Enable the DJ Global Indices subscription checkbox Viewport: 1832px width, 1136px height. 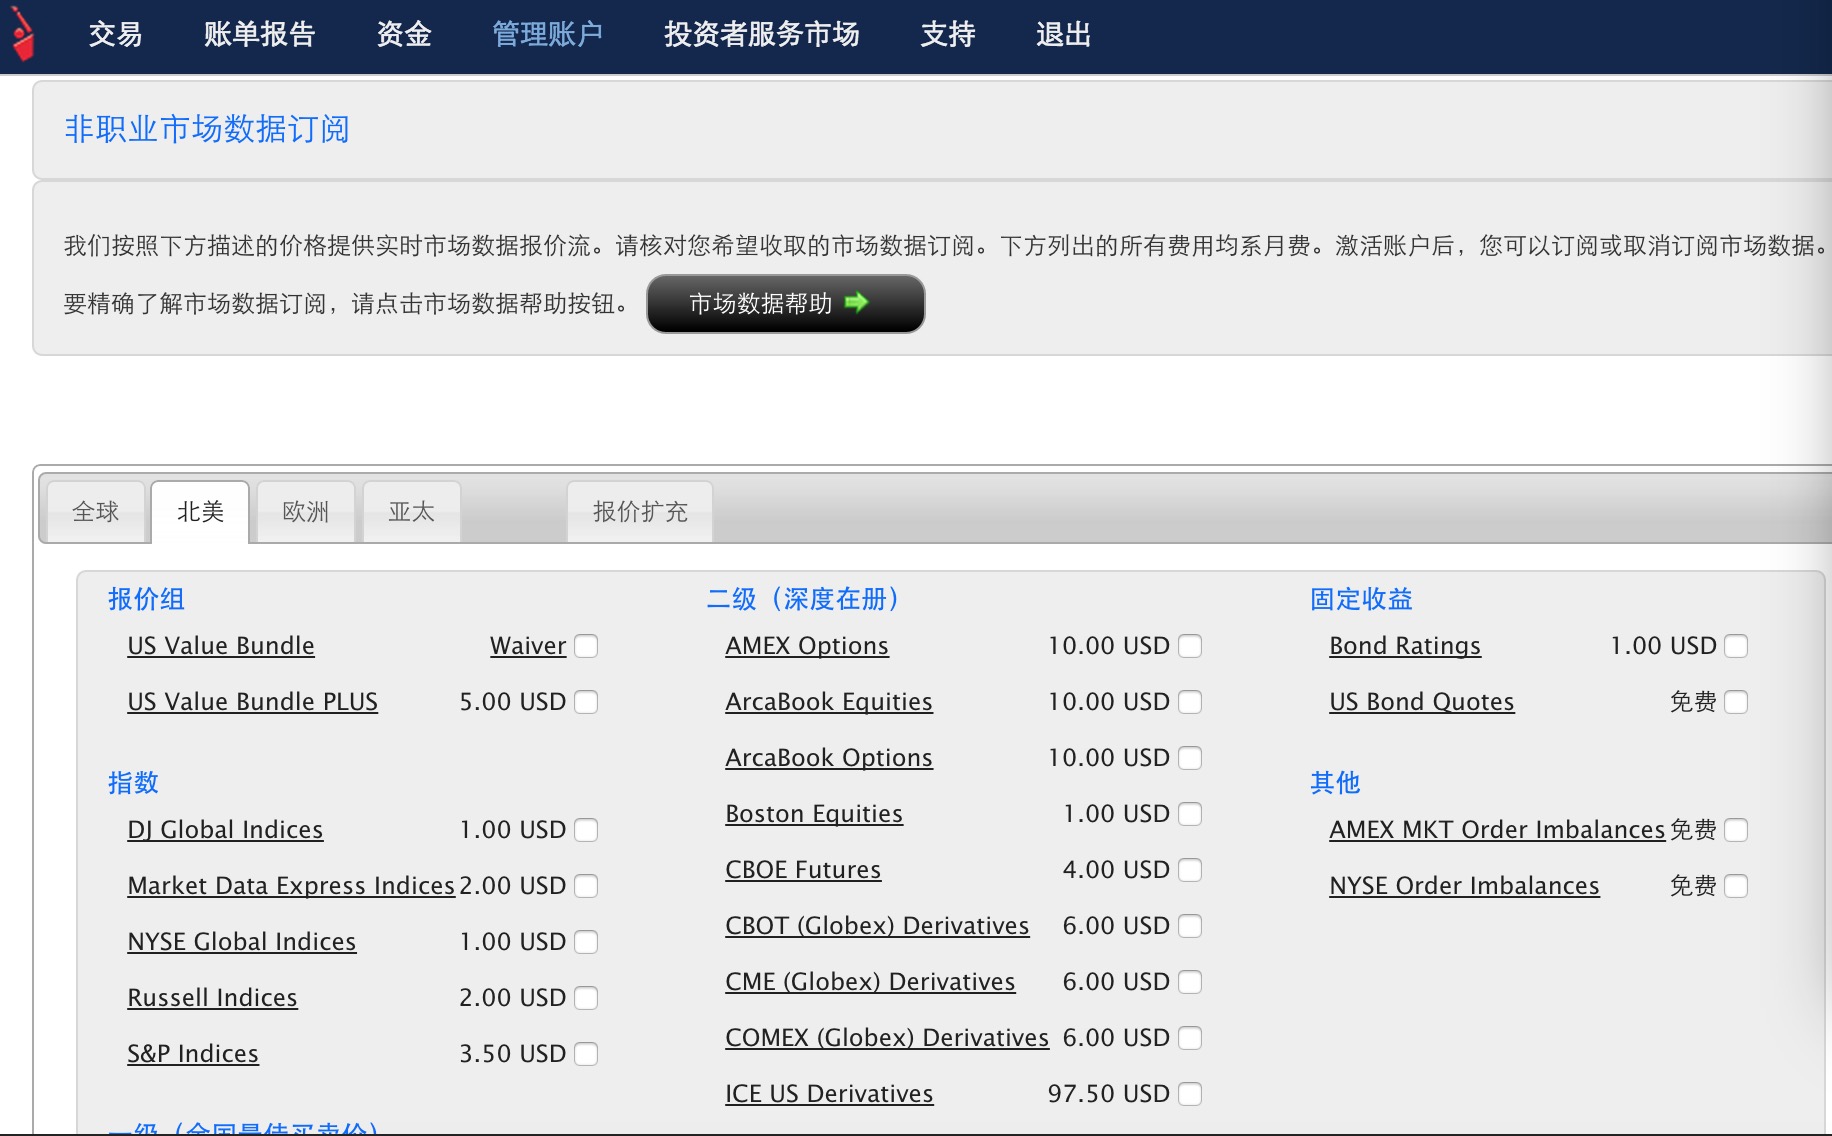(586, 830)
